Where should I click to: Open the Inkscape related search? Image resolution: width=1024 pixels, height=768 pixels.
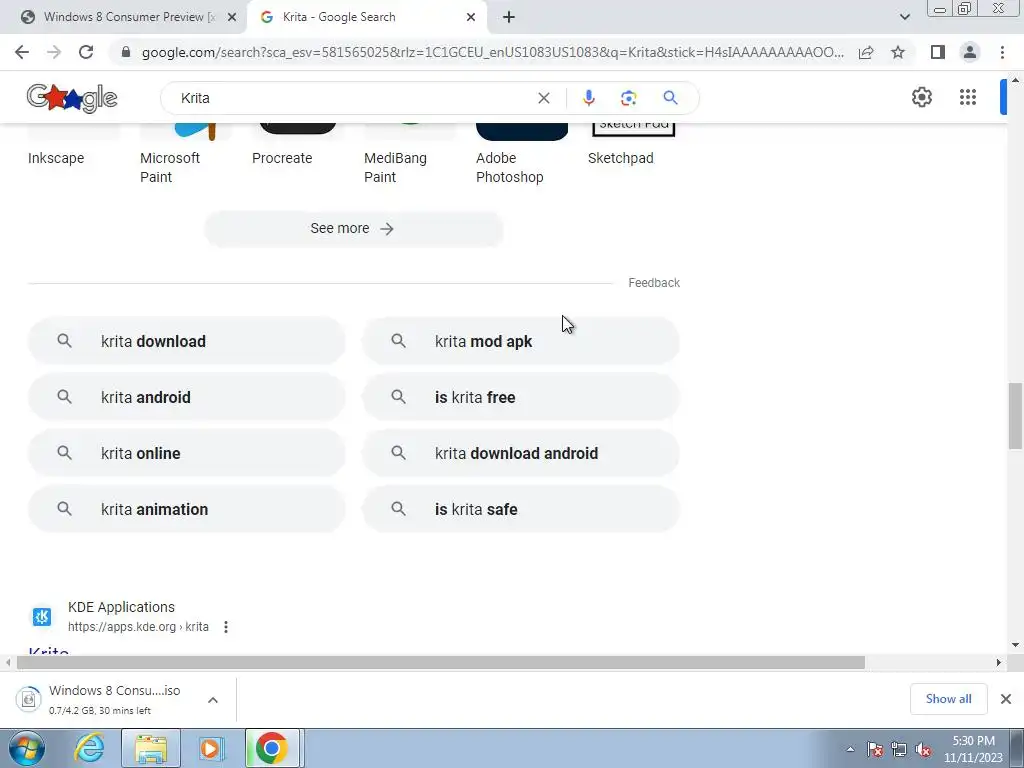point(56,158)
